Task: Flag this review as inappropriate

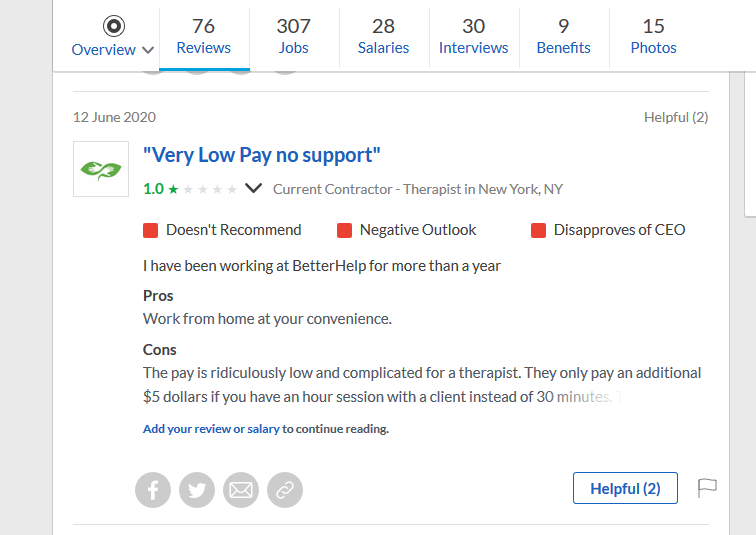Action: pos(707,488)
